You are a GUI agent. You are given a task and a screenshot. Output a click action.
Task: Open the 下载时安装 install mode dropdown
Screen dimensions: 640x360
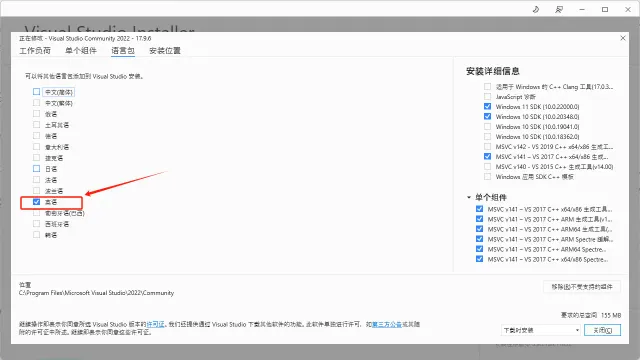click(541, 330)
